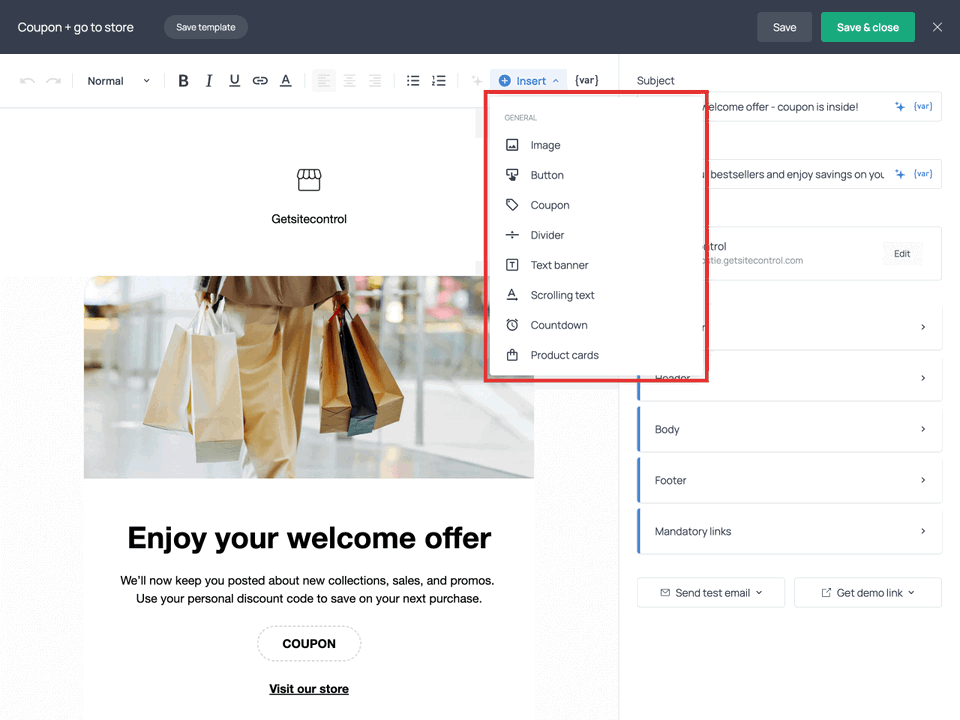Expand the Body section
Viewport: 960px width, 720px height.
[x=789, y=428]
